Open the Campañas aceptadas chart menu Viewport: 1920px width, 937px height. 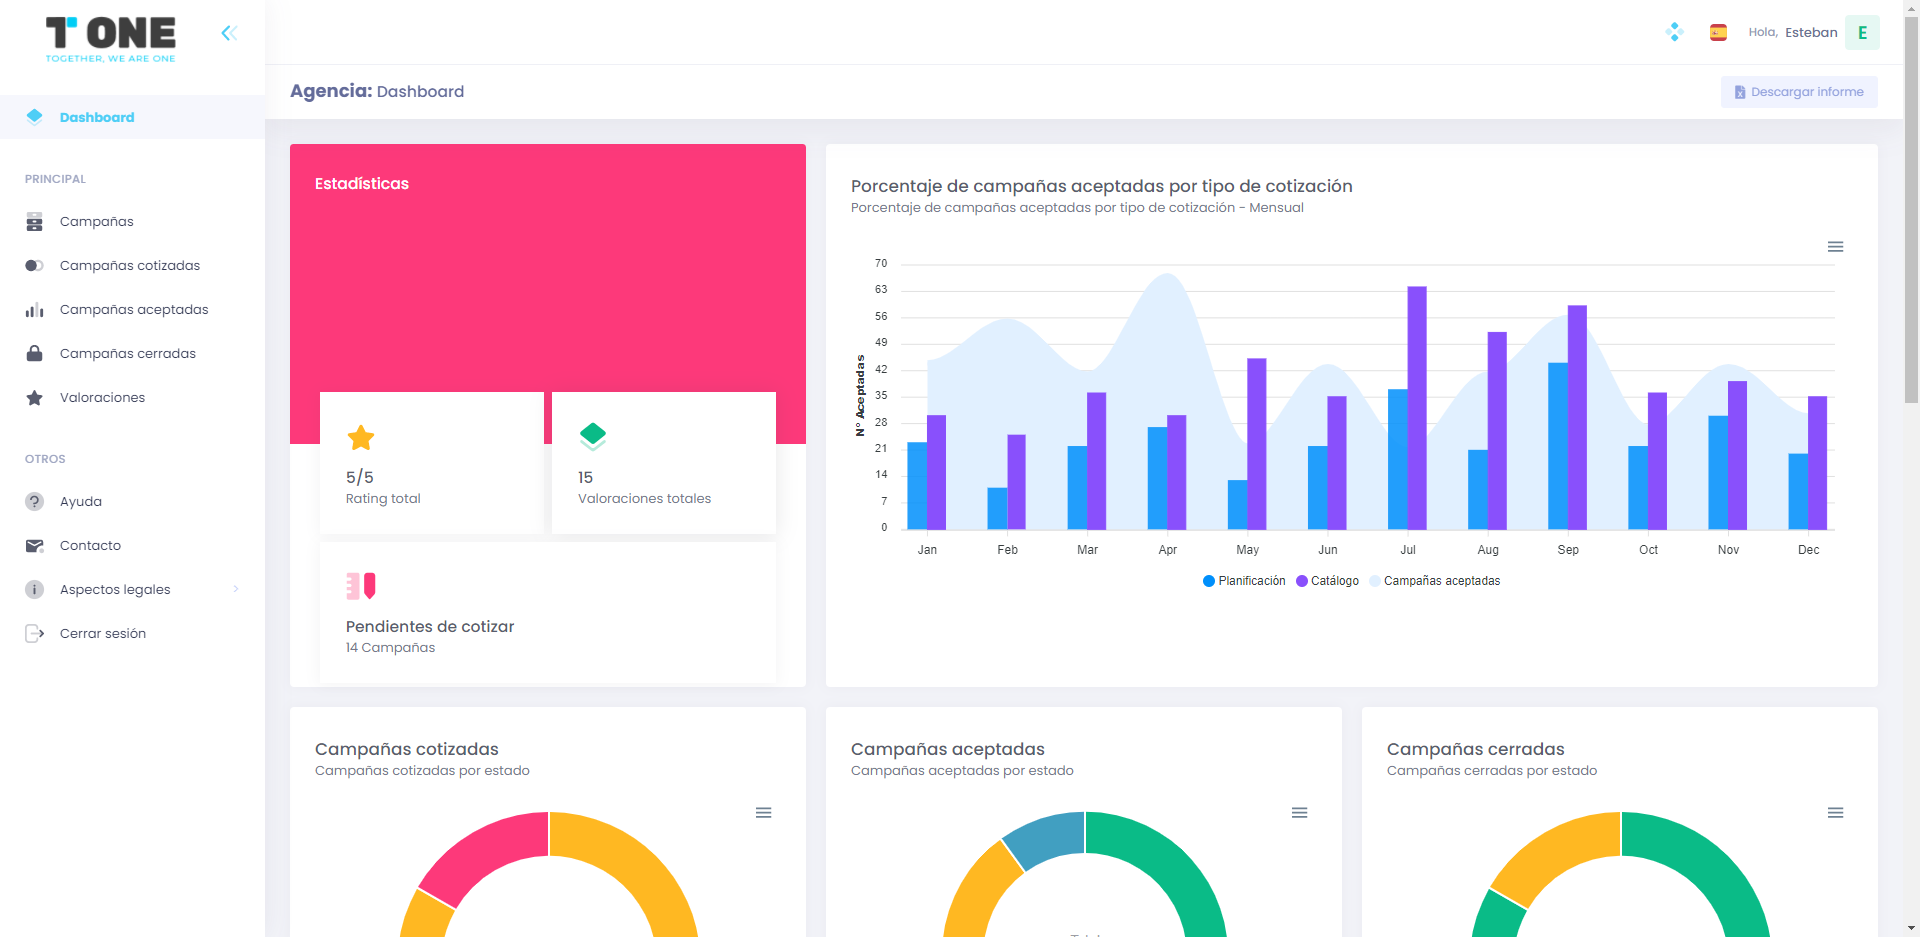(1299, 813)
